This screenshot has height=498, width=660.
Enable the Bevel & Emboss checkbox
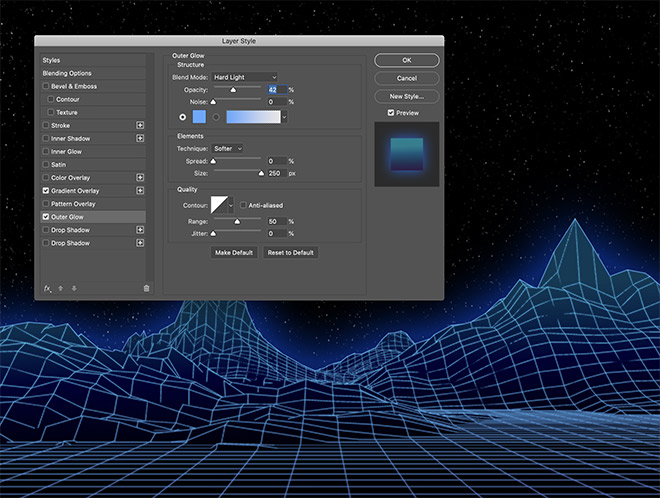click(46, 86)
